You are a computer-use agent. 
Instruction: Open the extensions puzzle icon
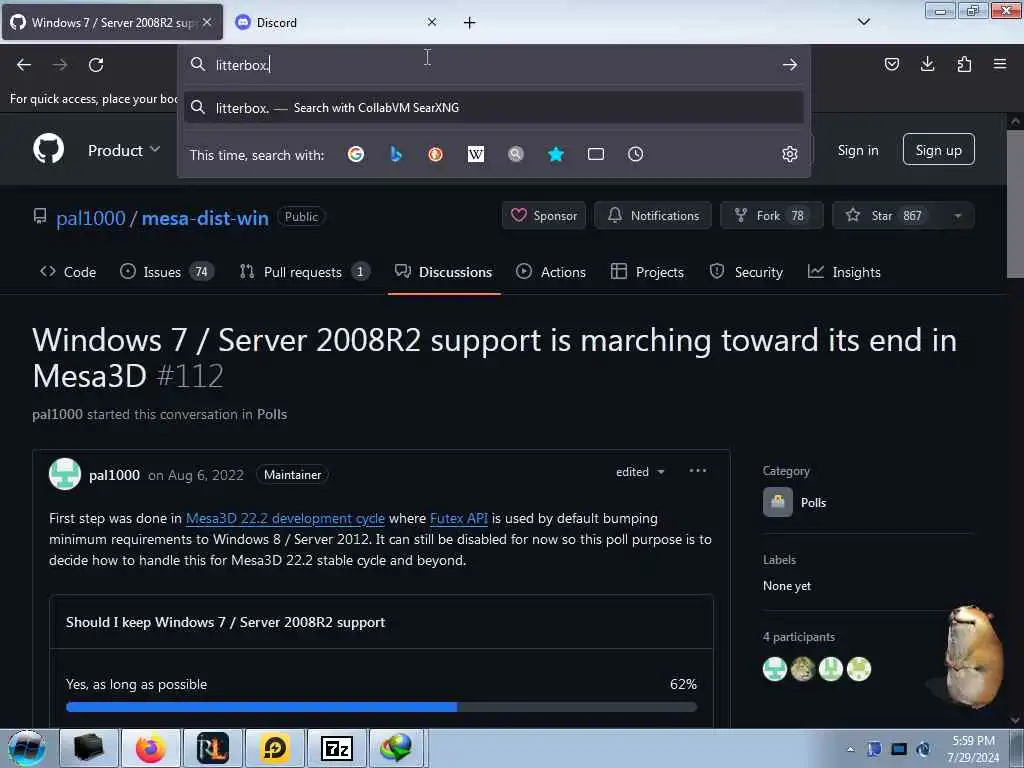[964, 64]
